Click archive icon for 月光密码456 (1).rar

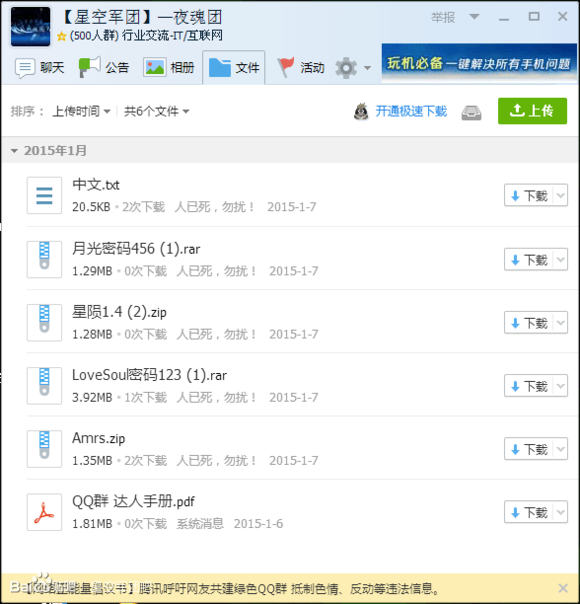(x=44, y=259)
